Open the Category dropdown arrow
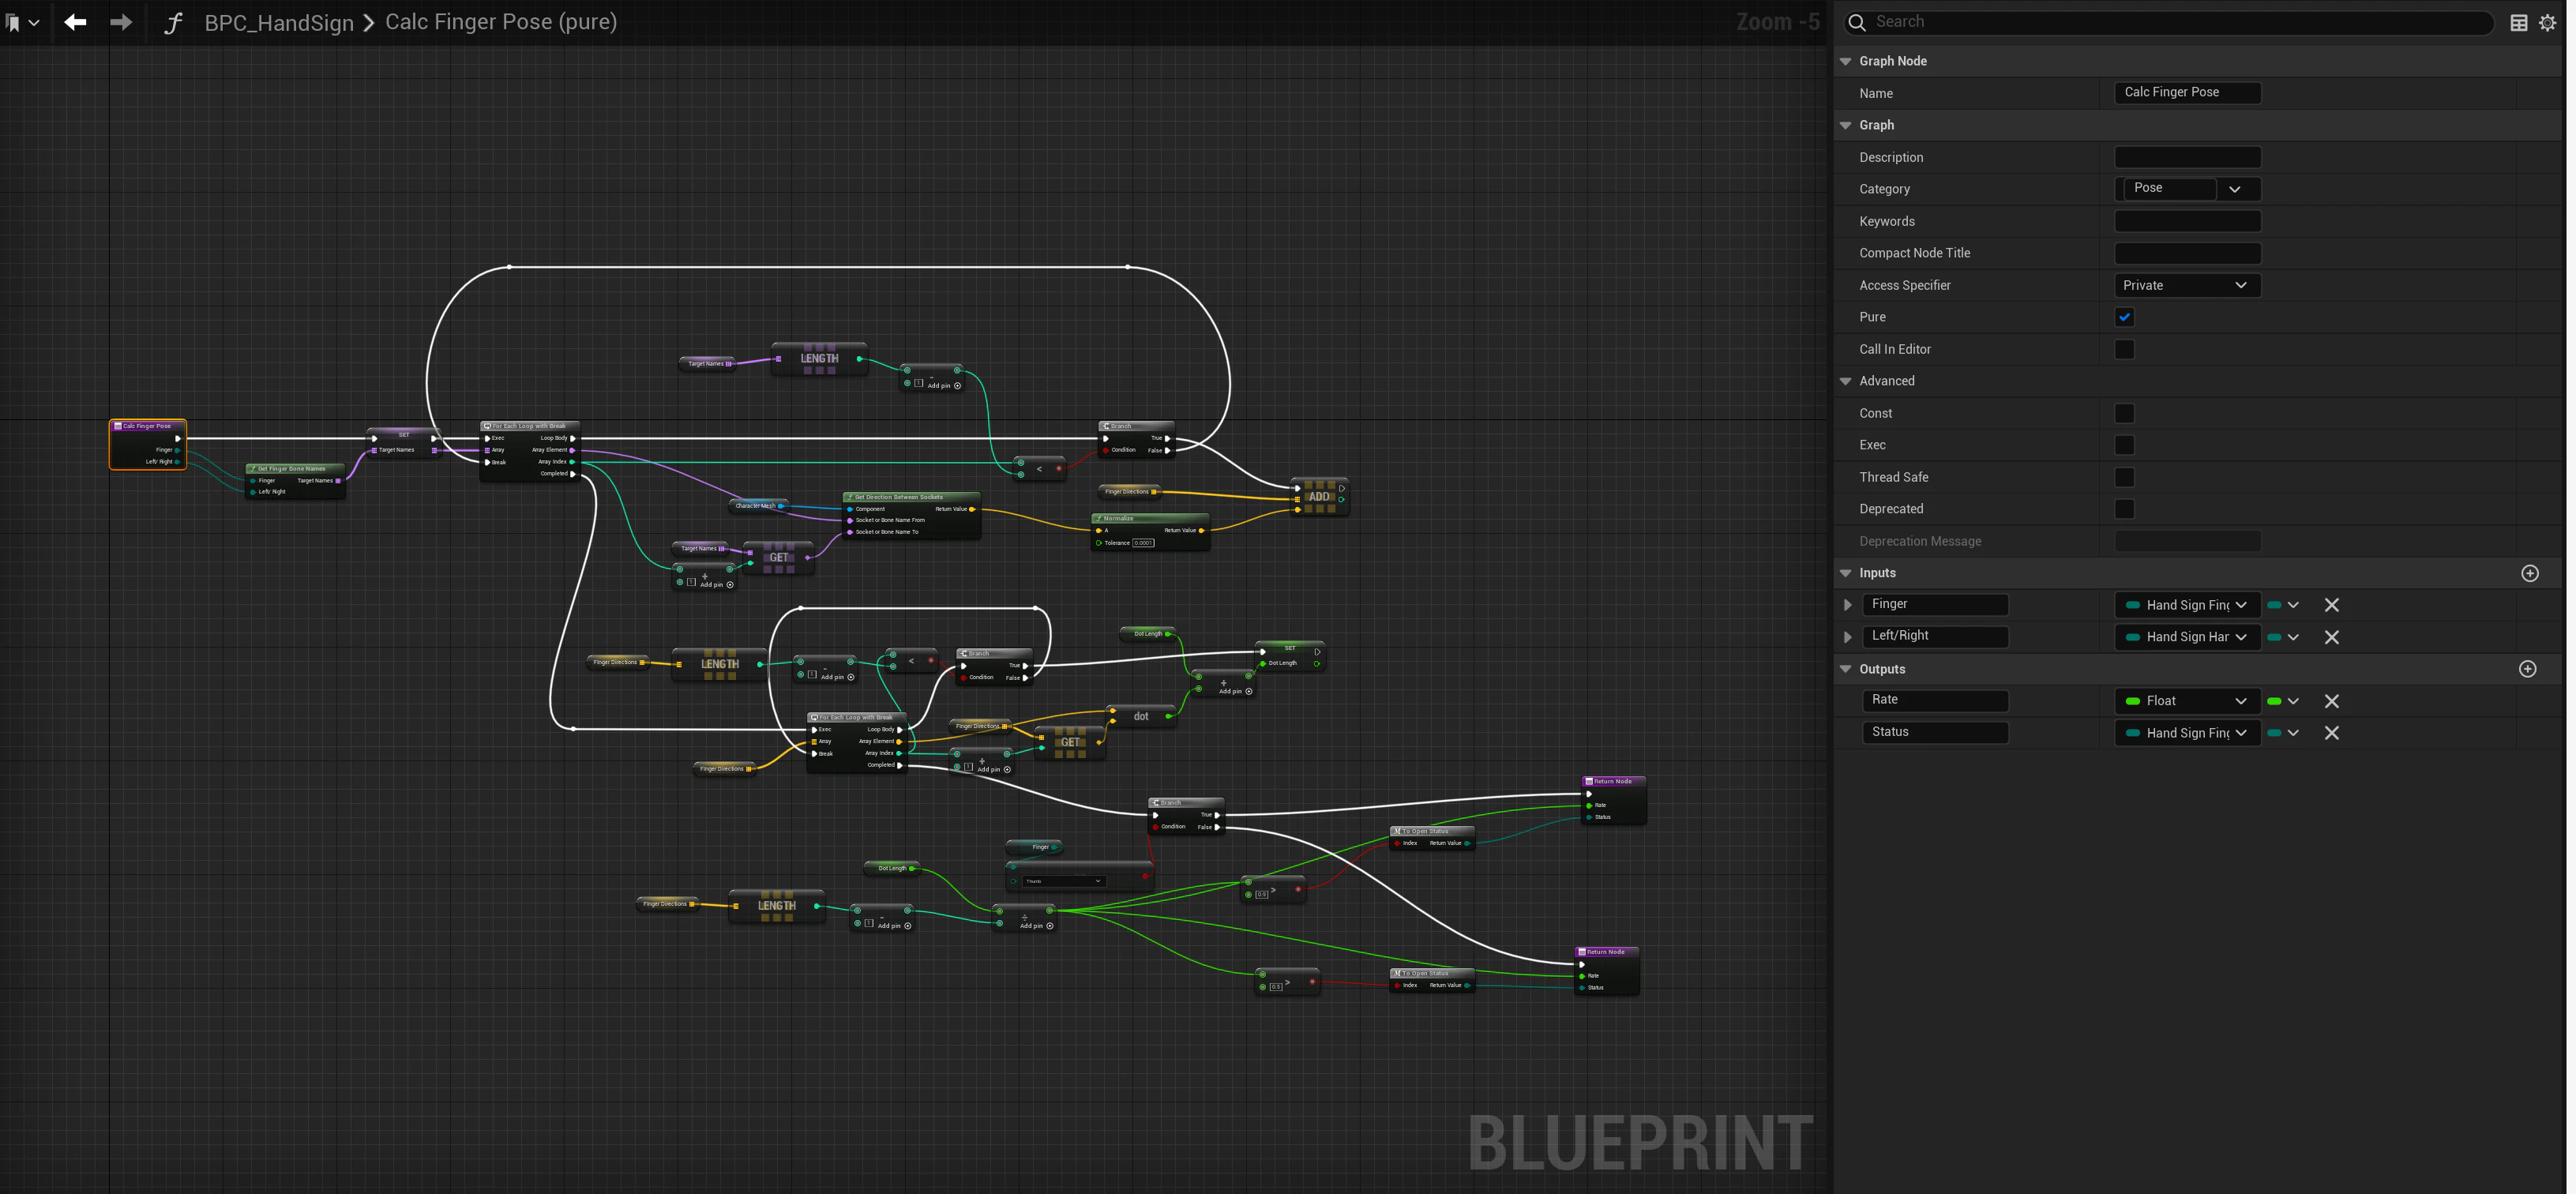This screenshot has height=1194, width=2576. (x=2235, y=189)
